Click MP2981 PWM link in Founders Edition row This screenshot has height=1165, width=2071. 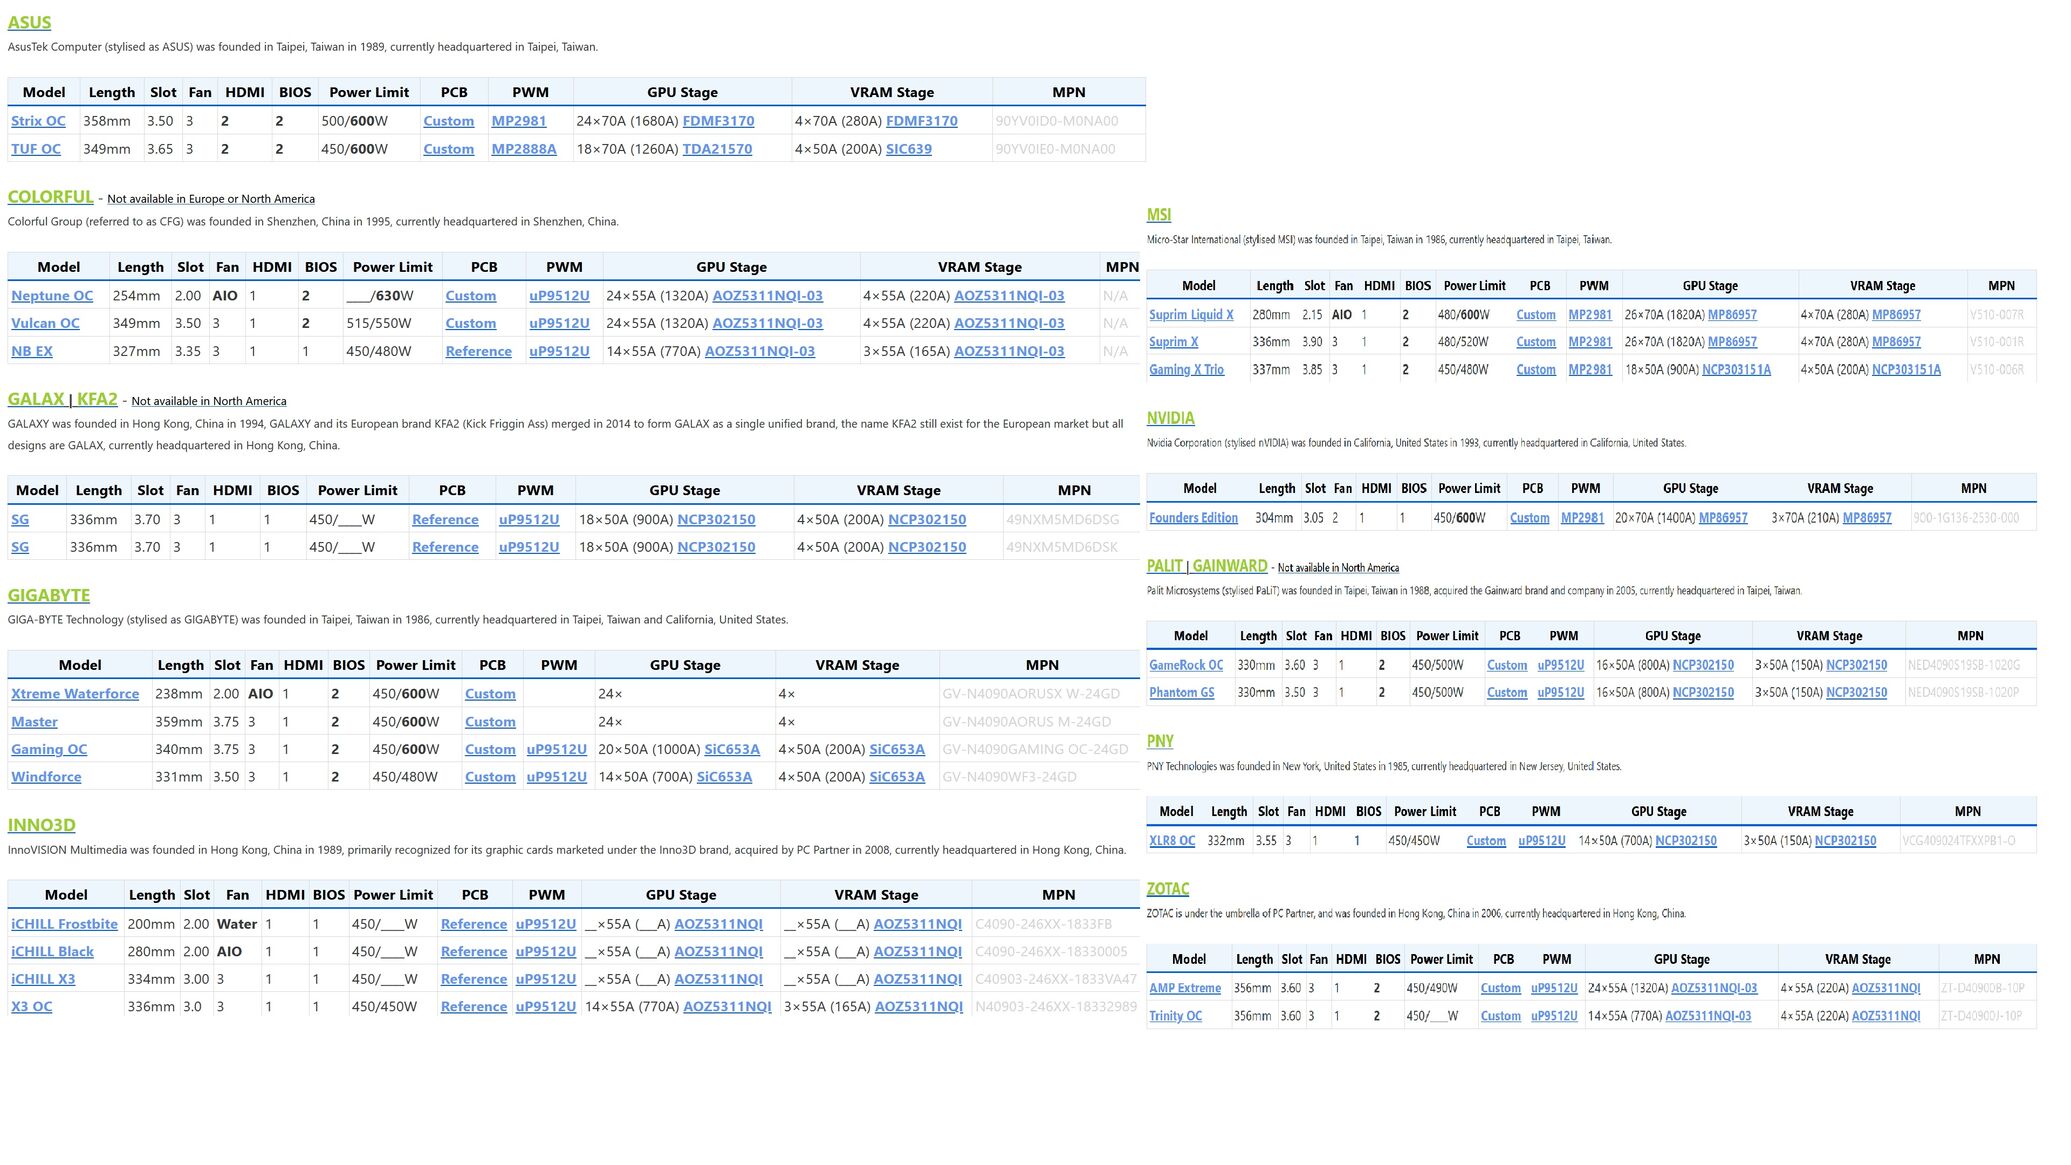tap(1582, 518)
